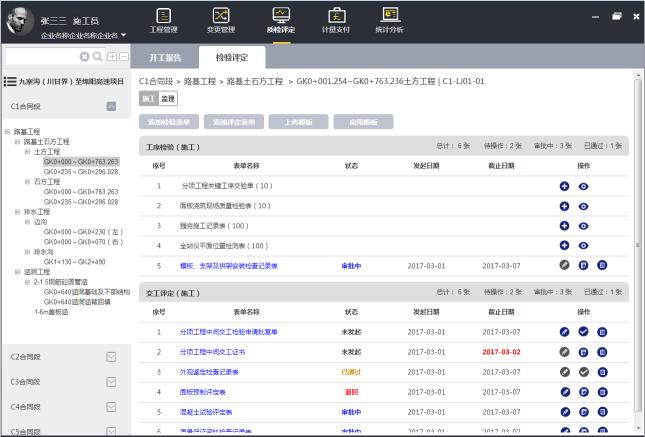Image resolution: width=645 pixels, height=437 pixels.
Task: Click the 上传模板 button
Action: (x=299, y=122)
